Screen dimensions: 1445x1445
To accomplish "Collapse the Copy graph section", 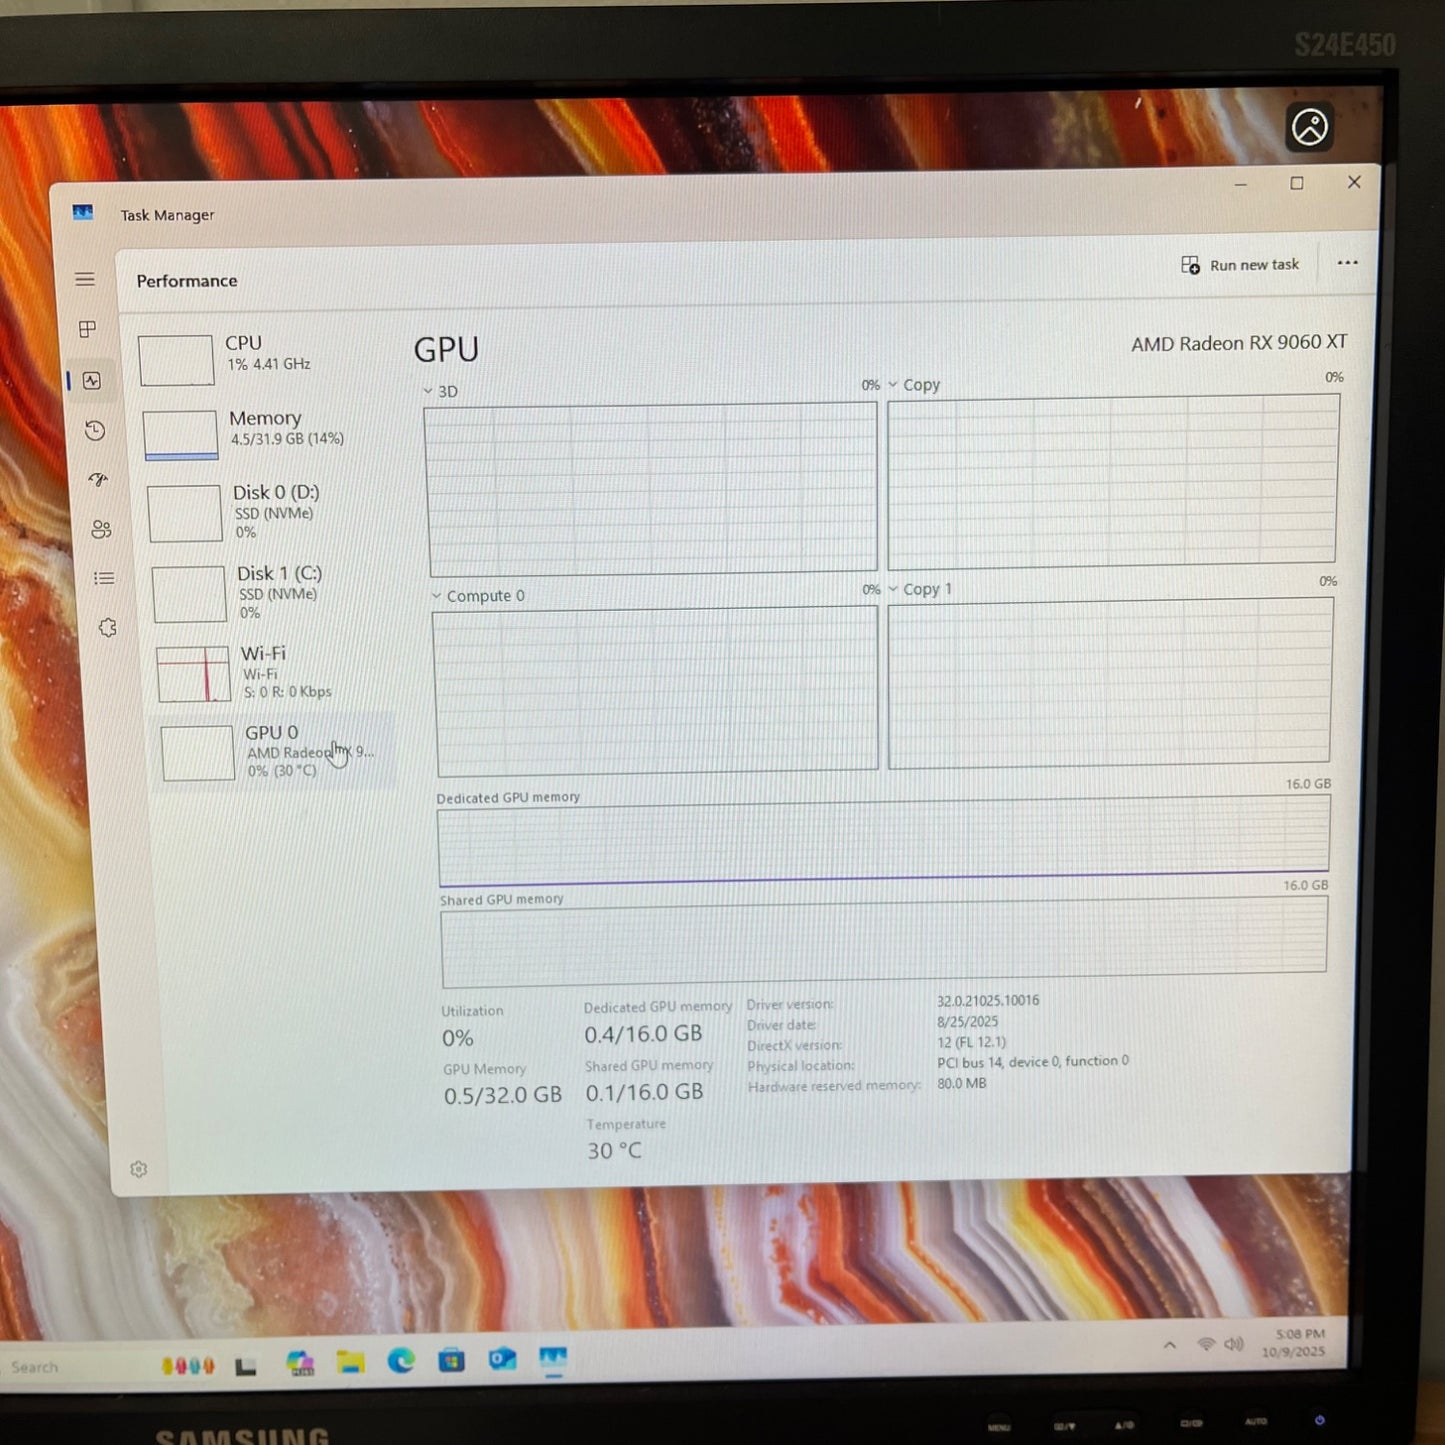I will coord(895,384).
